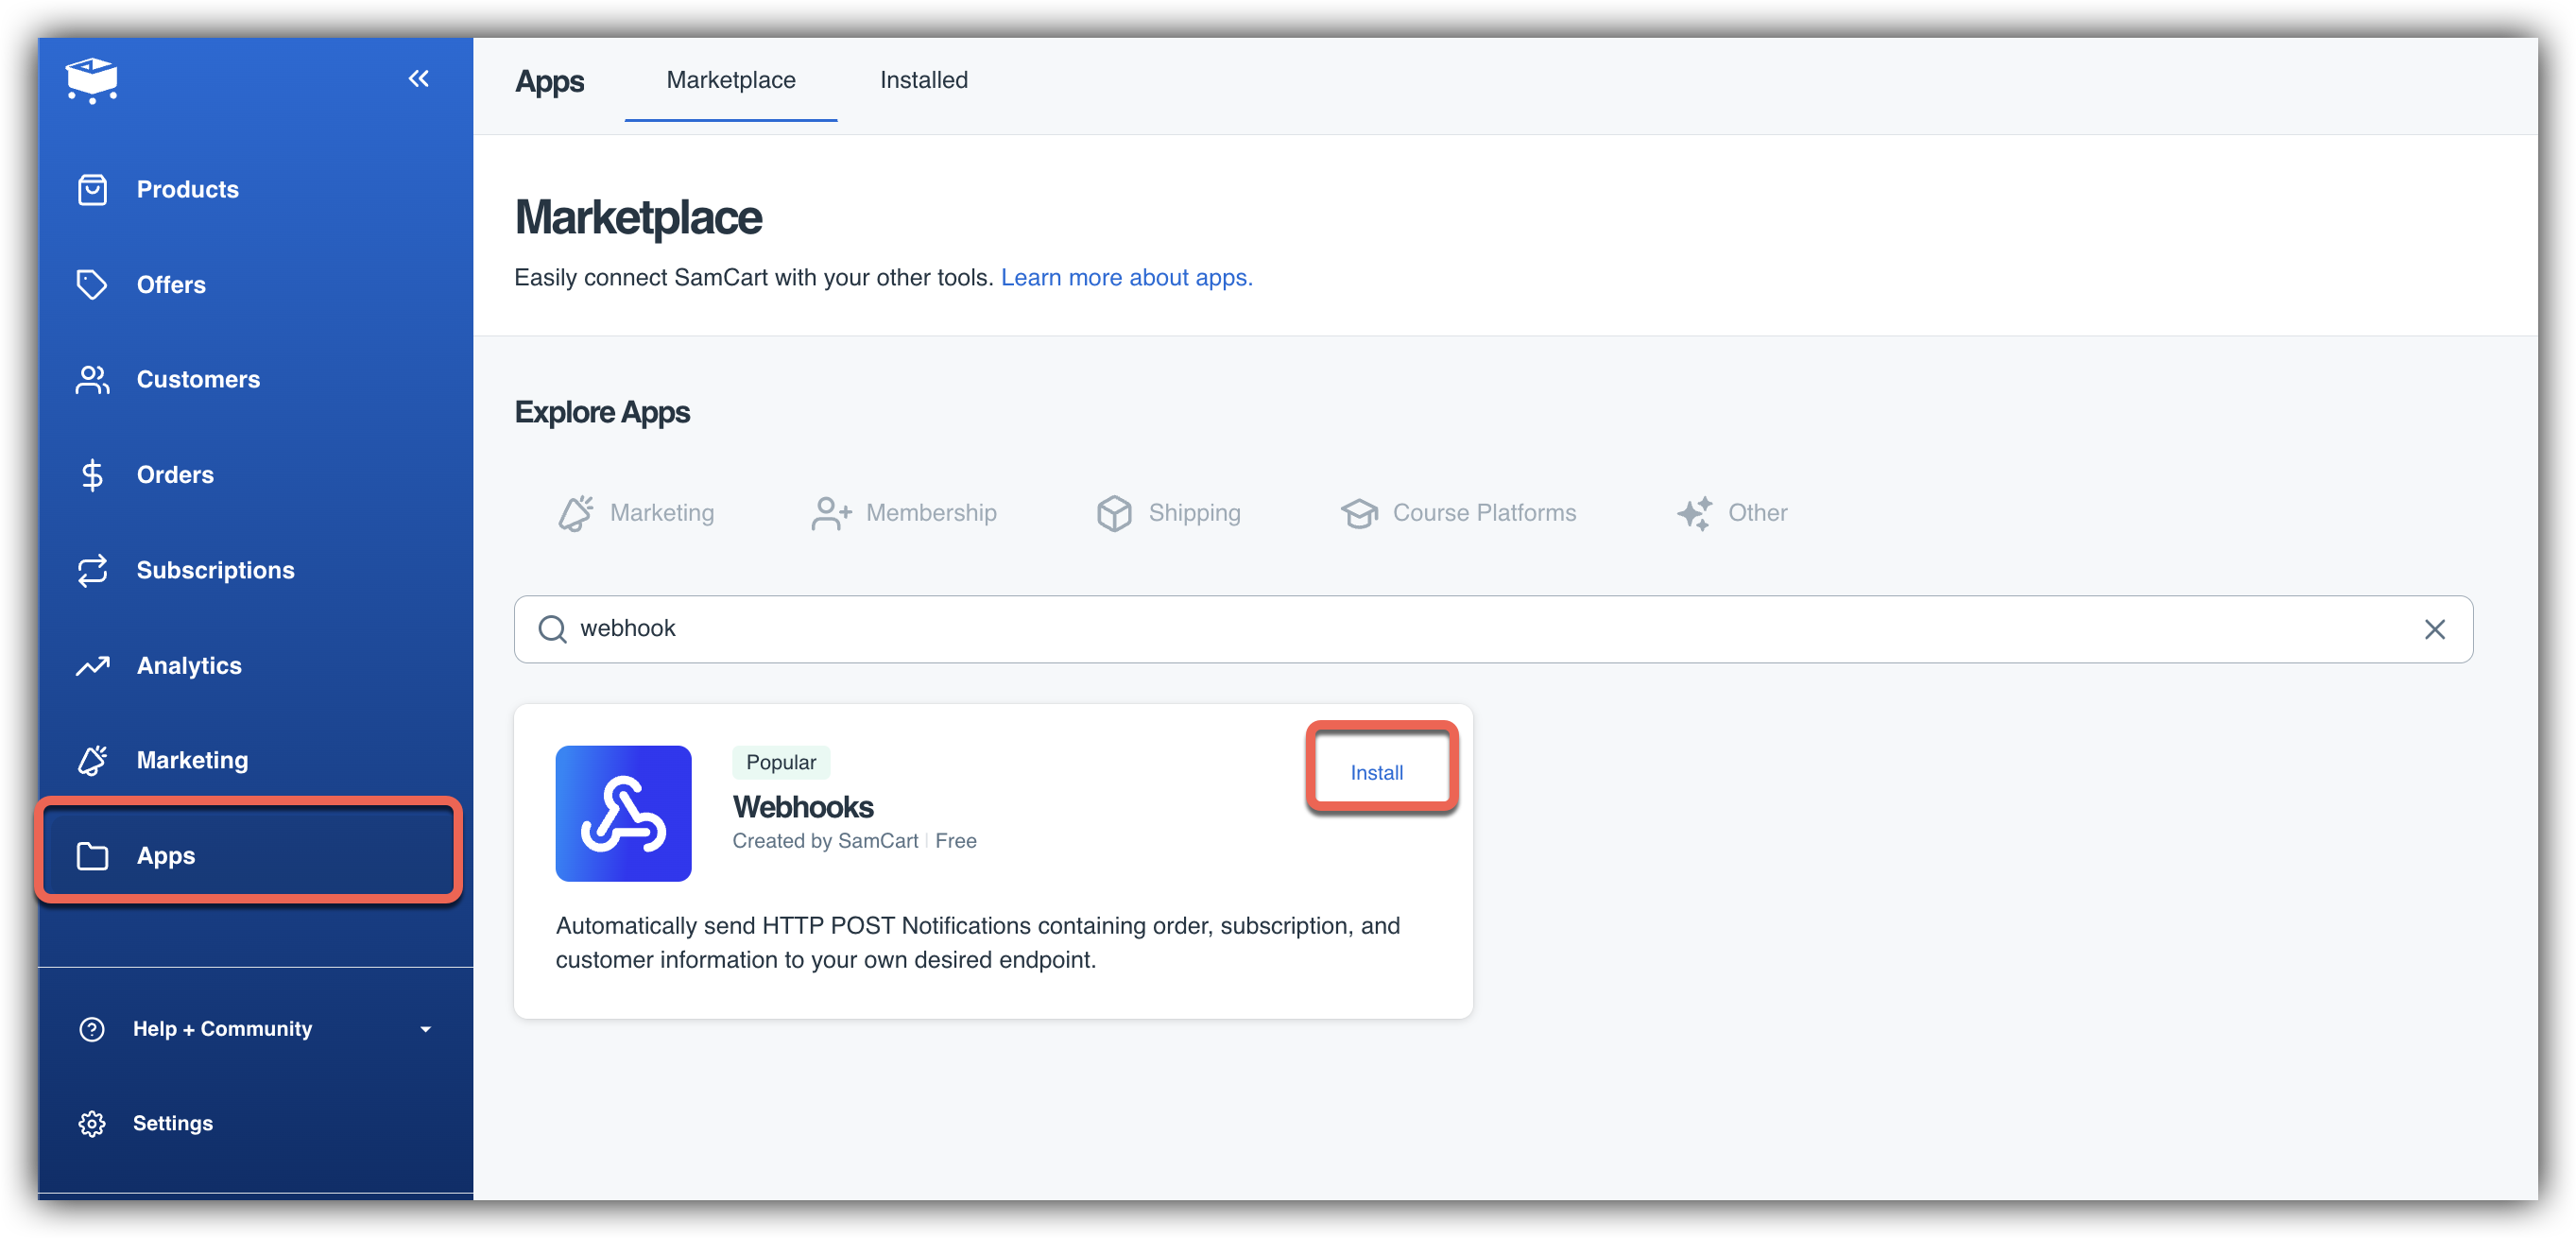The height and width of the screenshot is (1238, 2576).
Task: Open Orders via dollar sign icon
Action: [x=92, y=475]
